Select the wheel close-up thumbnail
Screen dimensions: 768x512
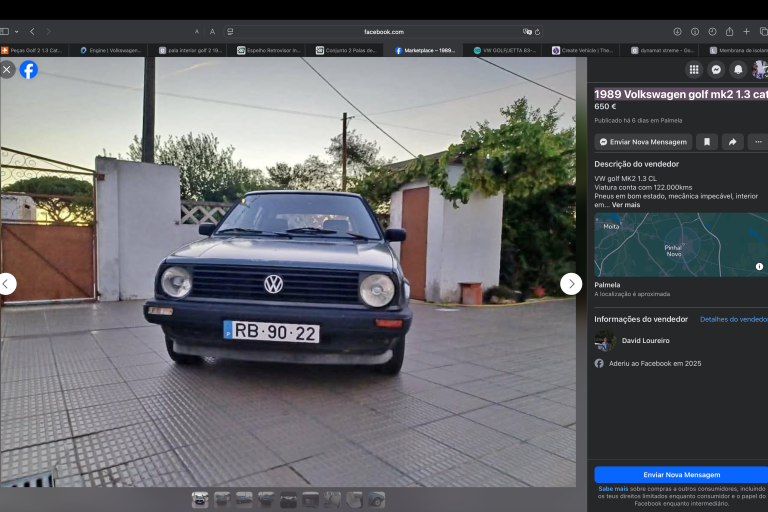click(x=376, y=500)
